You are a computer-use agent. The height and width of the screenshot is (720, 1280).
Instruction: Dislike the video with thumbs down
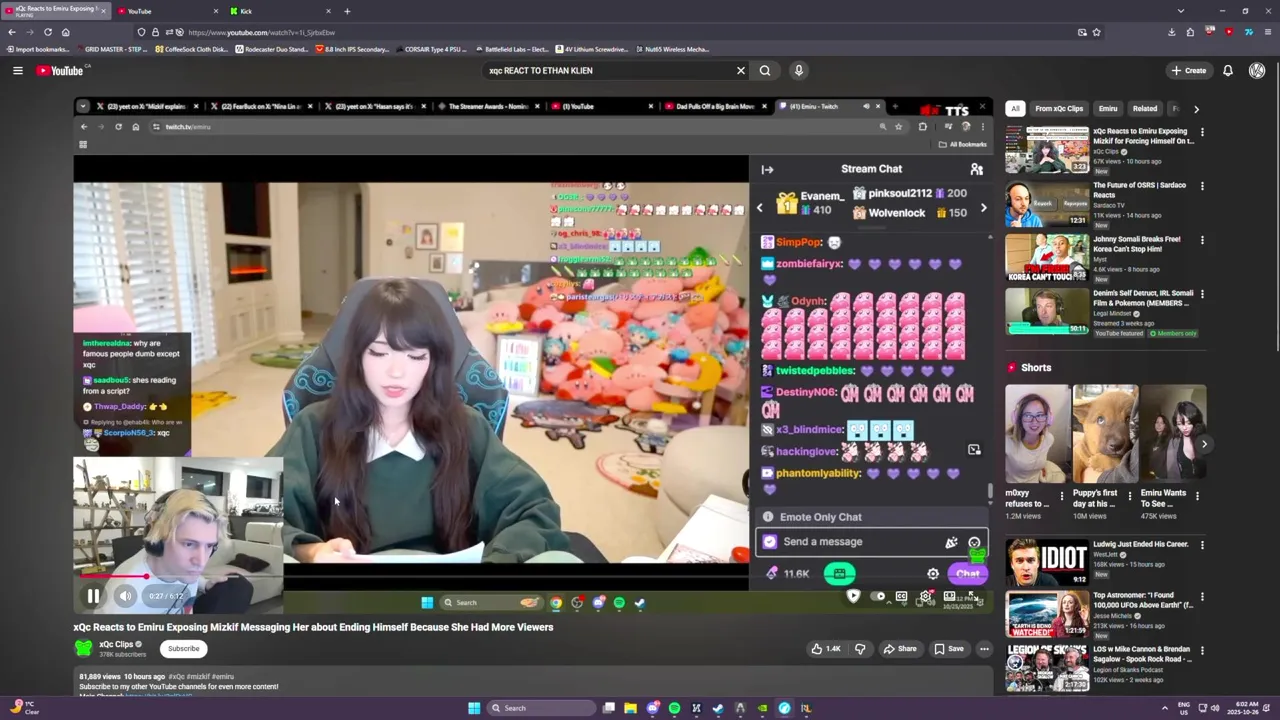[x=860, y=649]
